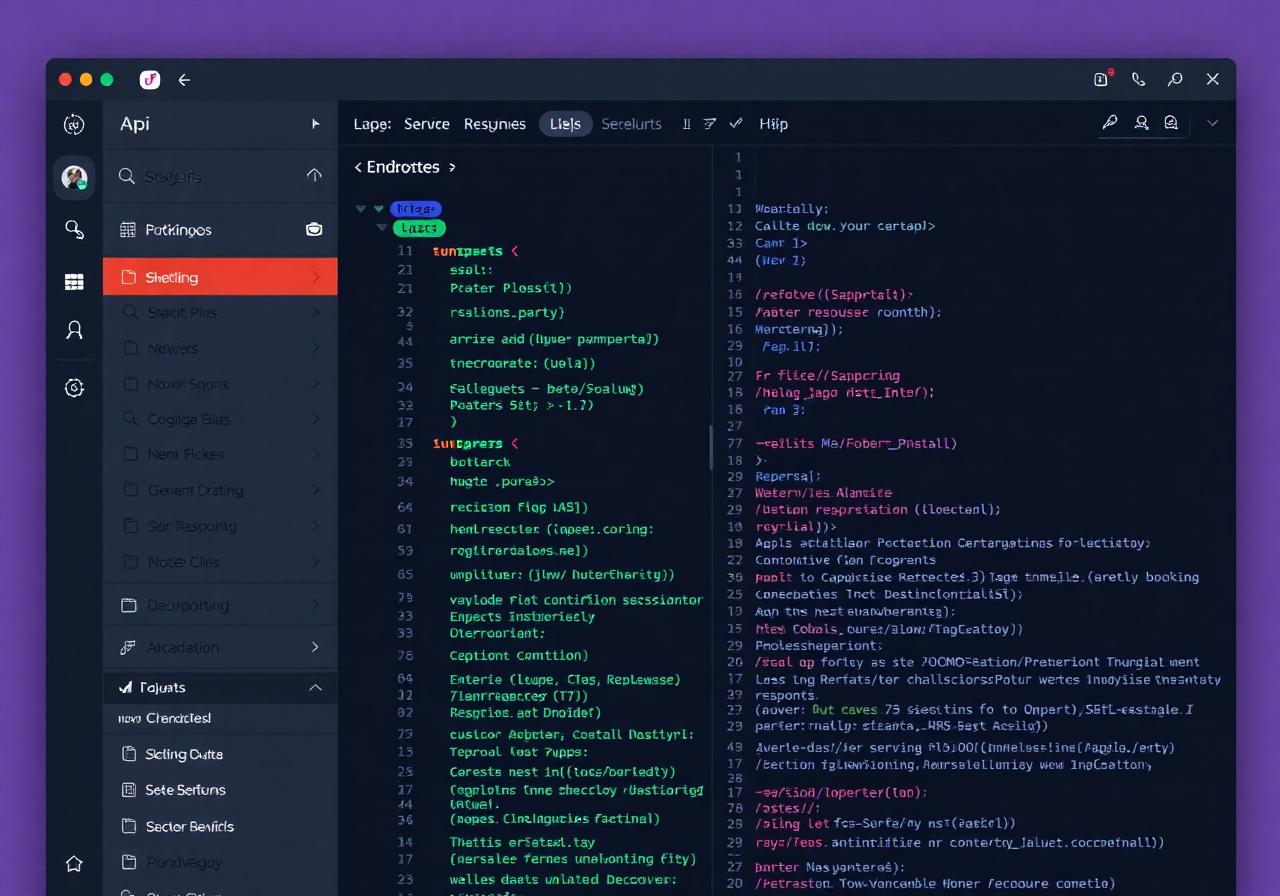The height and width of the screenshot is (896, 1280).
Task: Click code line 'rsalions_party)'
Action: pyautogui.click(x=508, y=312)
